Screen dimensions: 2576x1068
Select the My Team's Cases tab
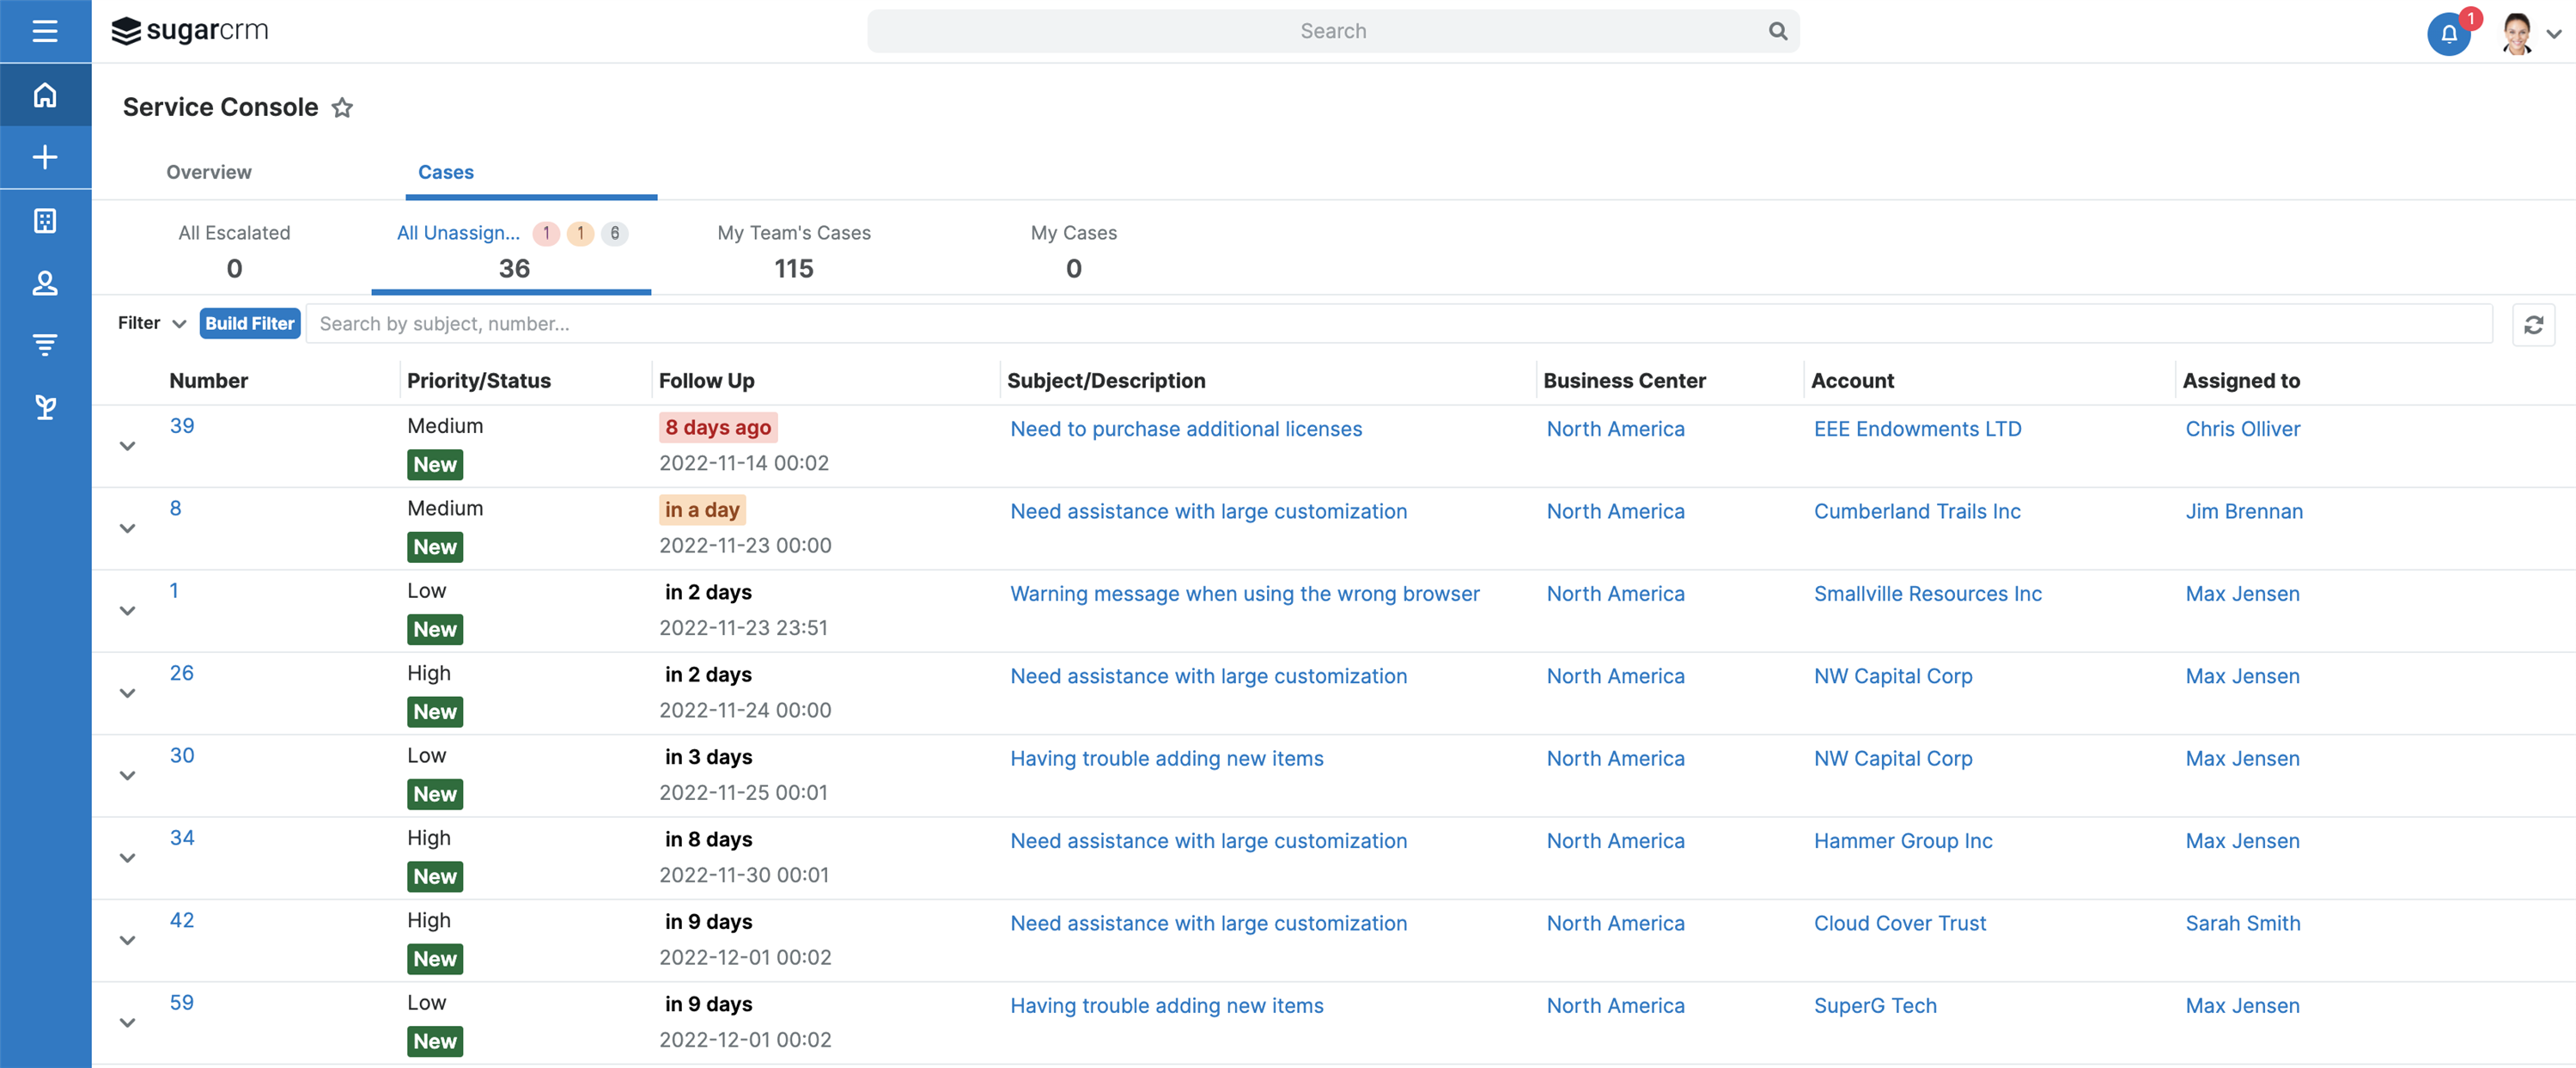(x=793, y=250)
